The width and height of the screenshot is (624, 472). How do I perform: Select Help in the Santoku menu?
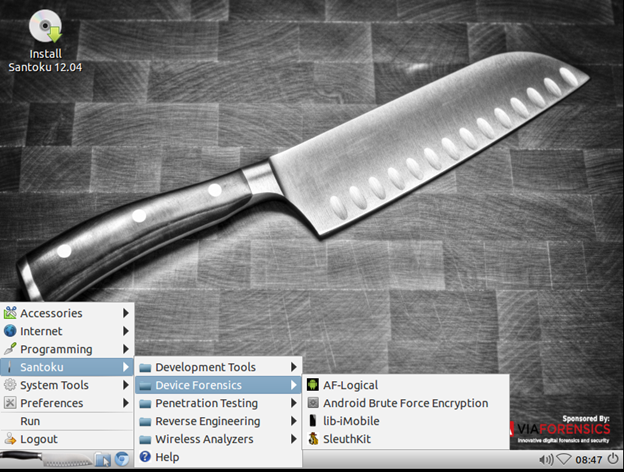(x=167, y=457)
